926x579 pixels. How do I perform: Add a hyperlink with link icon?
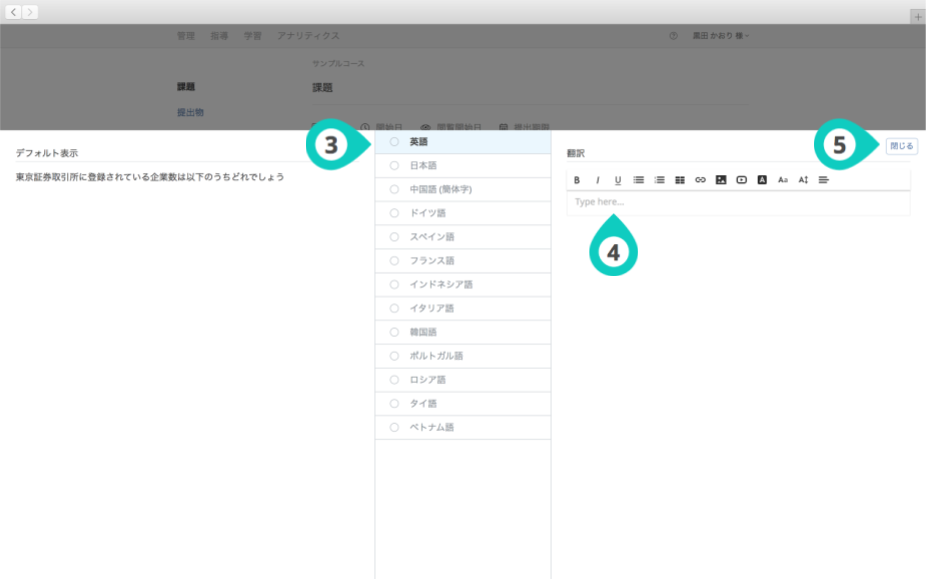click(700, 180)
